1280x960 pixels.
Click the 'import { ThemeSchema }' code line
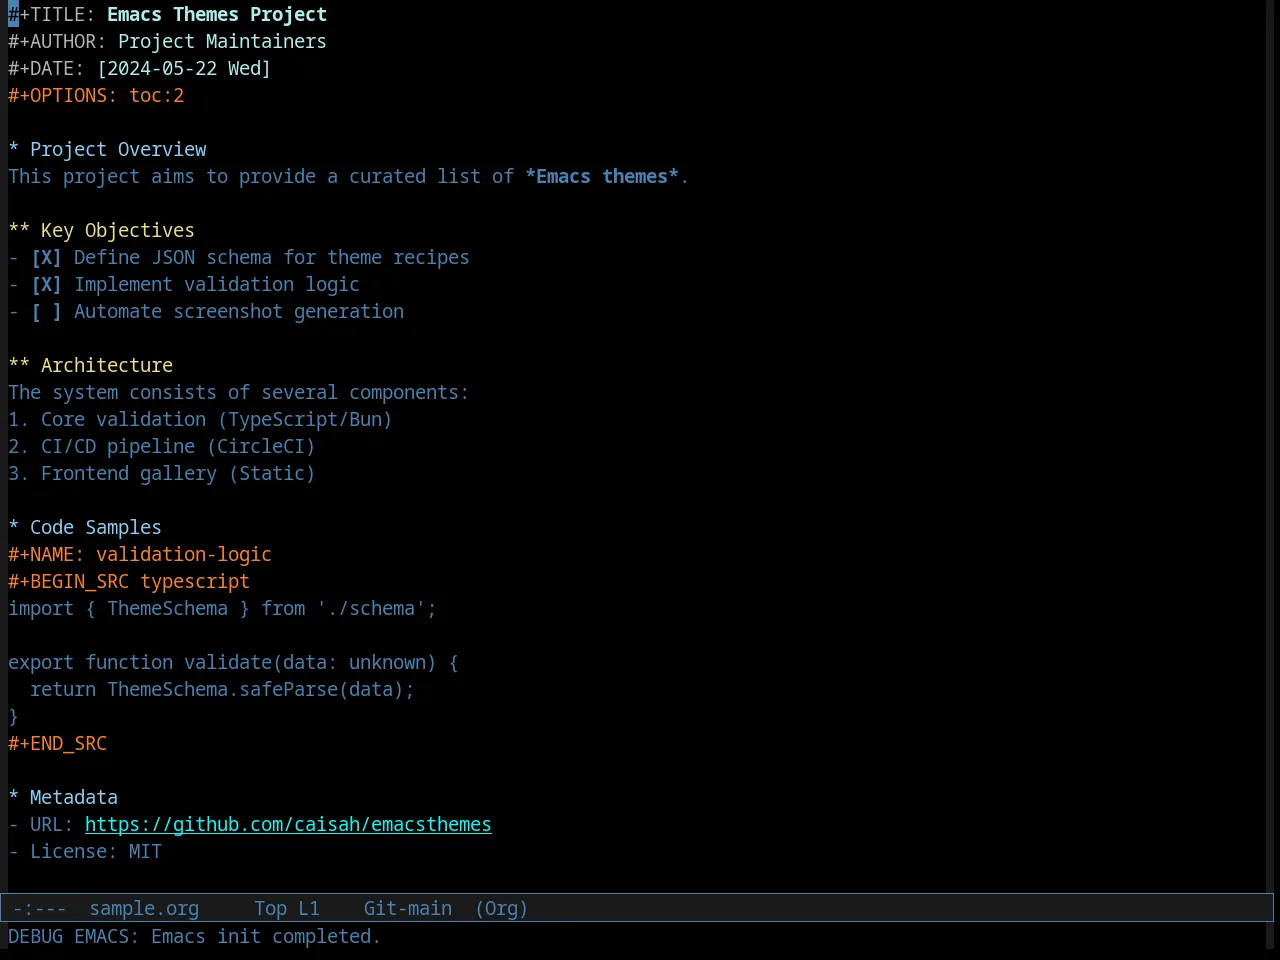coord(222,609)
